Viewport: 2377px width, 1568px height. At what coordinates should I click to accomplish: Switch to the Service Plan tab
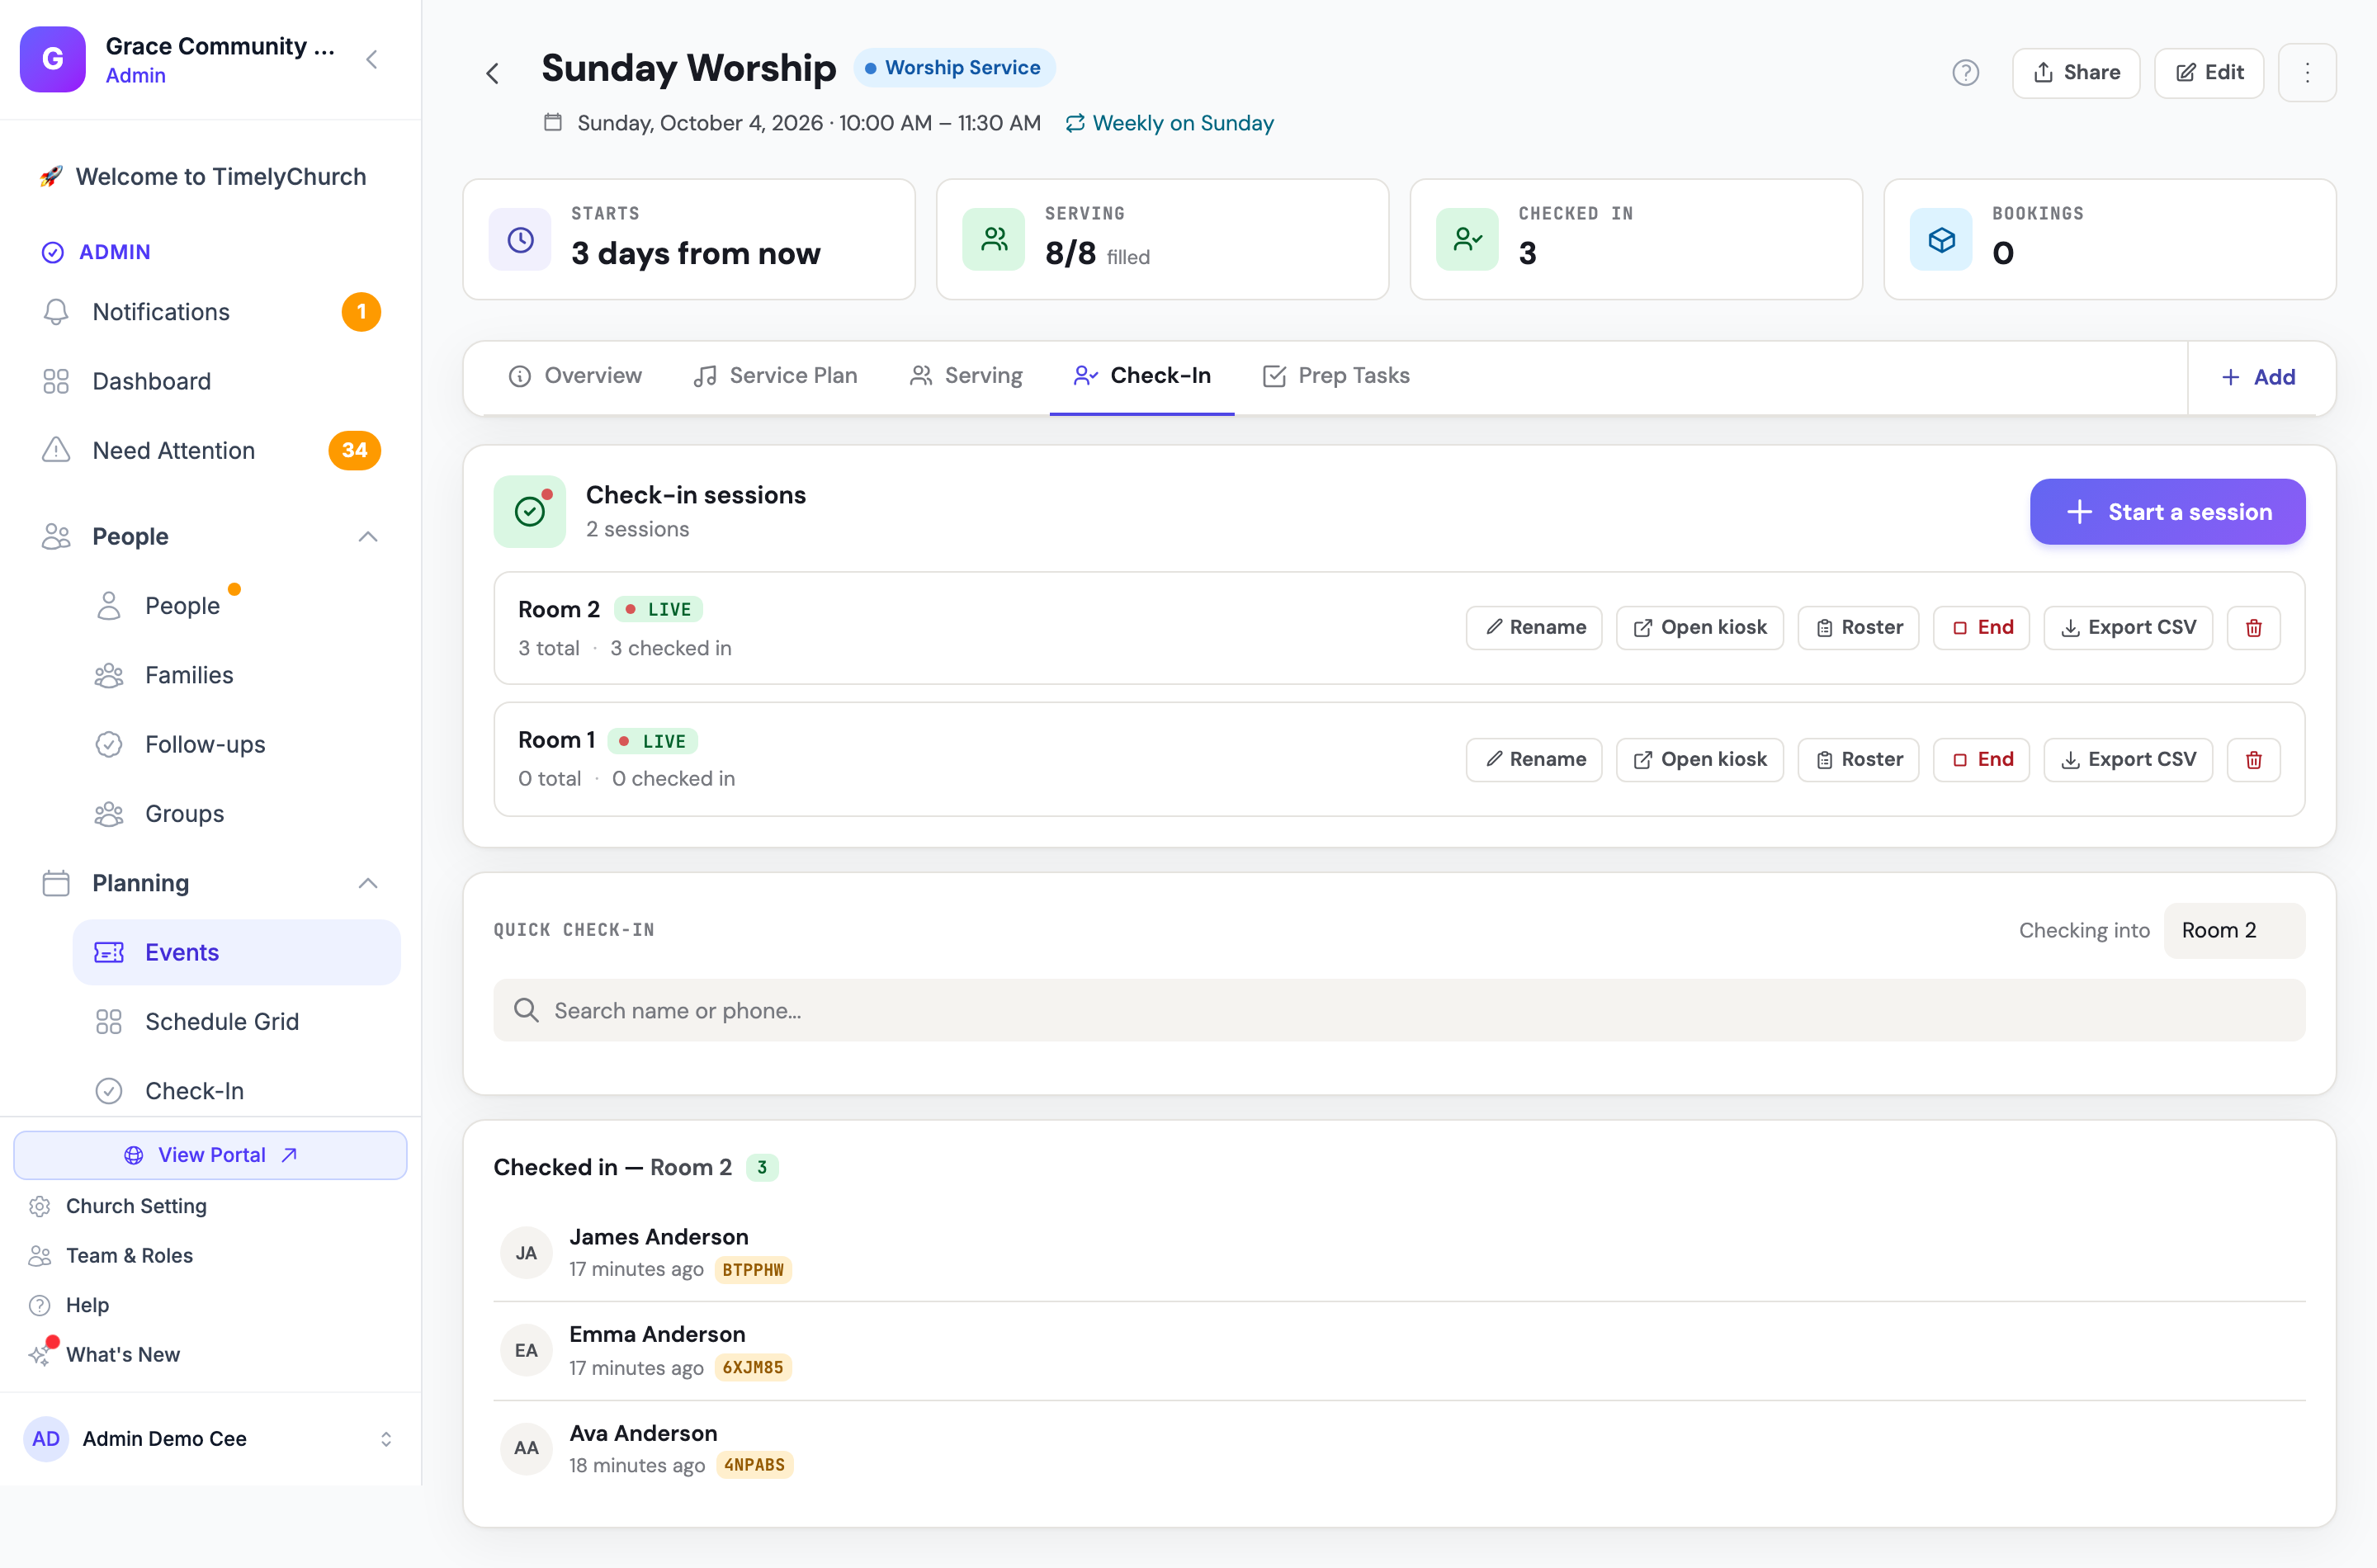[775, 376]
